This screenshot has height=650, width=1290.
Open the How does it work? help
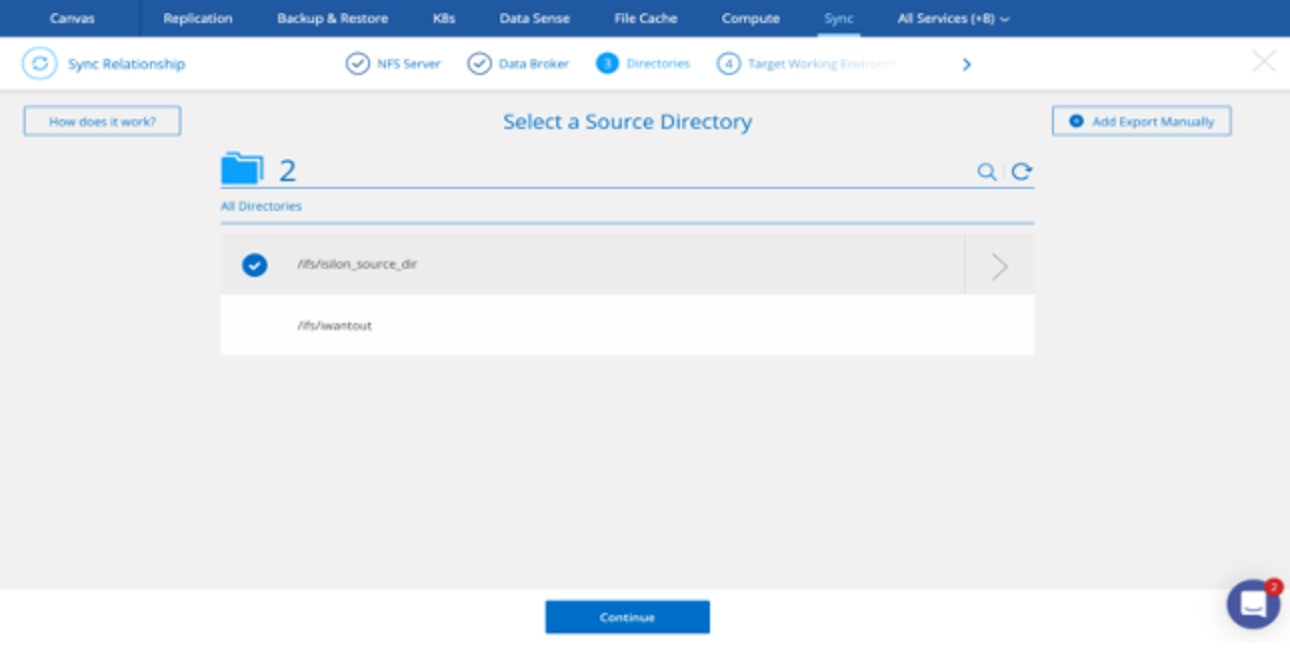coord(103,122)
